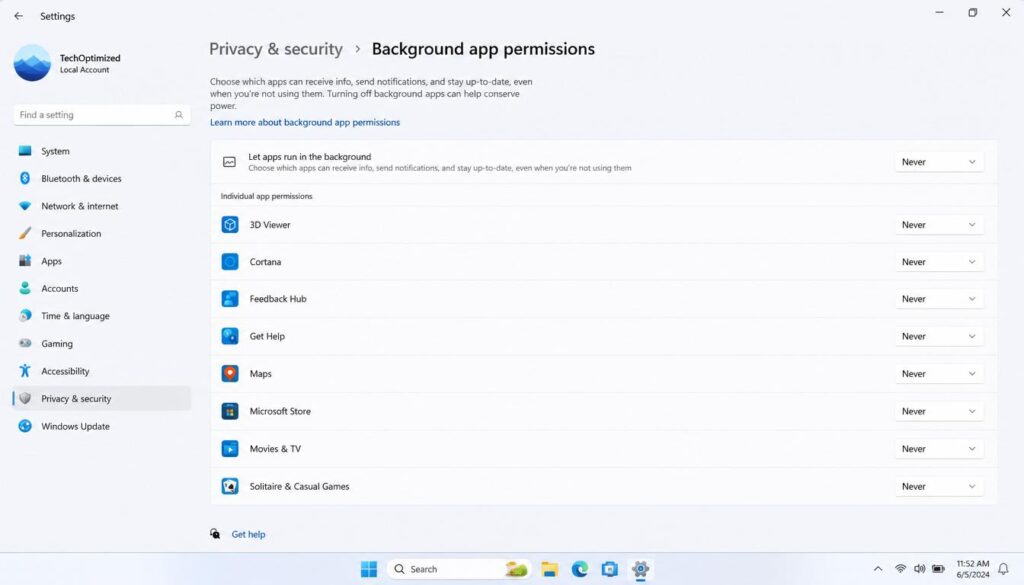Click the volume speaker icon in the tray
Screen dimensions: 1024x585
click(920, 569)
